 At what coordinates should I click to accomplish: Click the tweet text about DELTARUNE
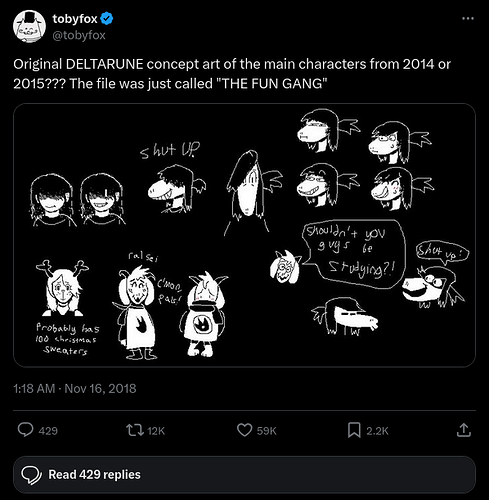point(232,74)
